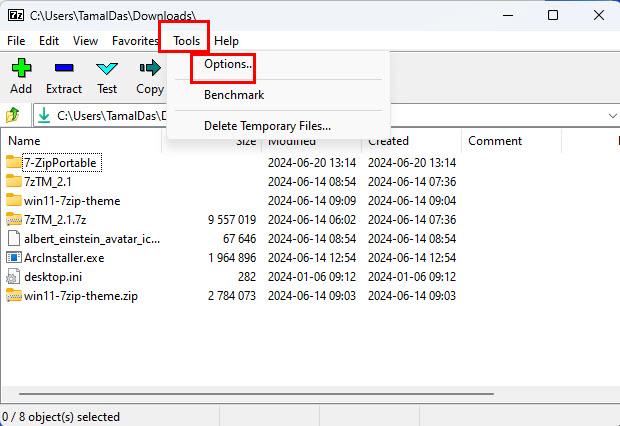The height and width of the screenshot is (426, 620).
Task: Select file name 7zTM_2.1.7z
Action: [x=55, y=220]
